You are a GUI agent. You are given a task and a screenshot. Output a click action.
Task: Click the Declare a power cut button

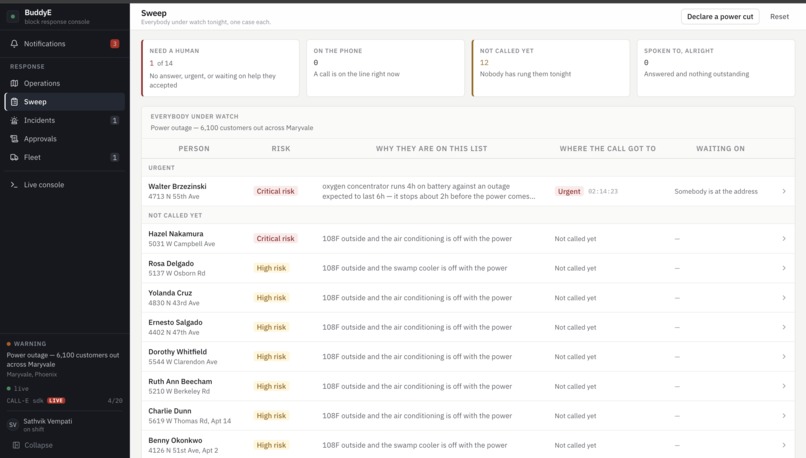[720, 16]
